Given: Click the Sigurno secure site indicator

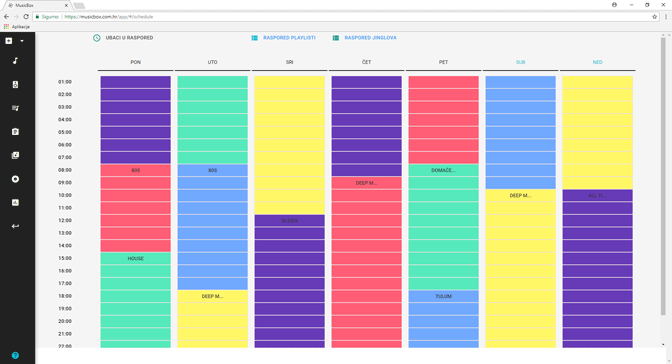Looking at the screenshot, I should [x=47, y=17].
